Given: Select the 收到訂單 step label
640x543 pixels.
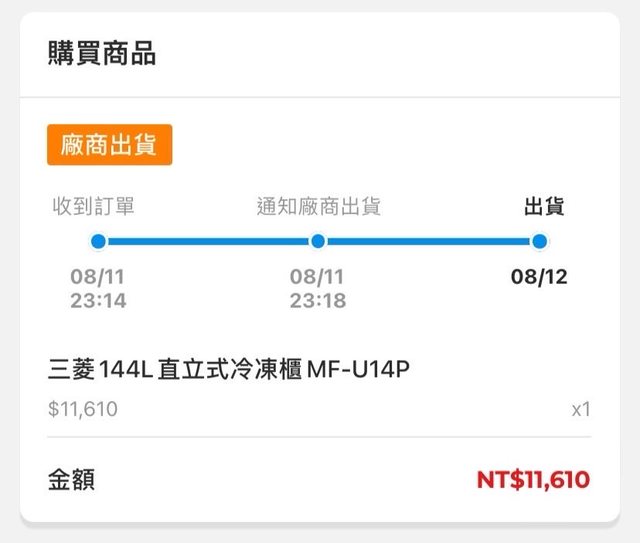Looking at the screenshot, I should 94,207.
